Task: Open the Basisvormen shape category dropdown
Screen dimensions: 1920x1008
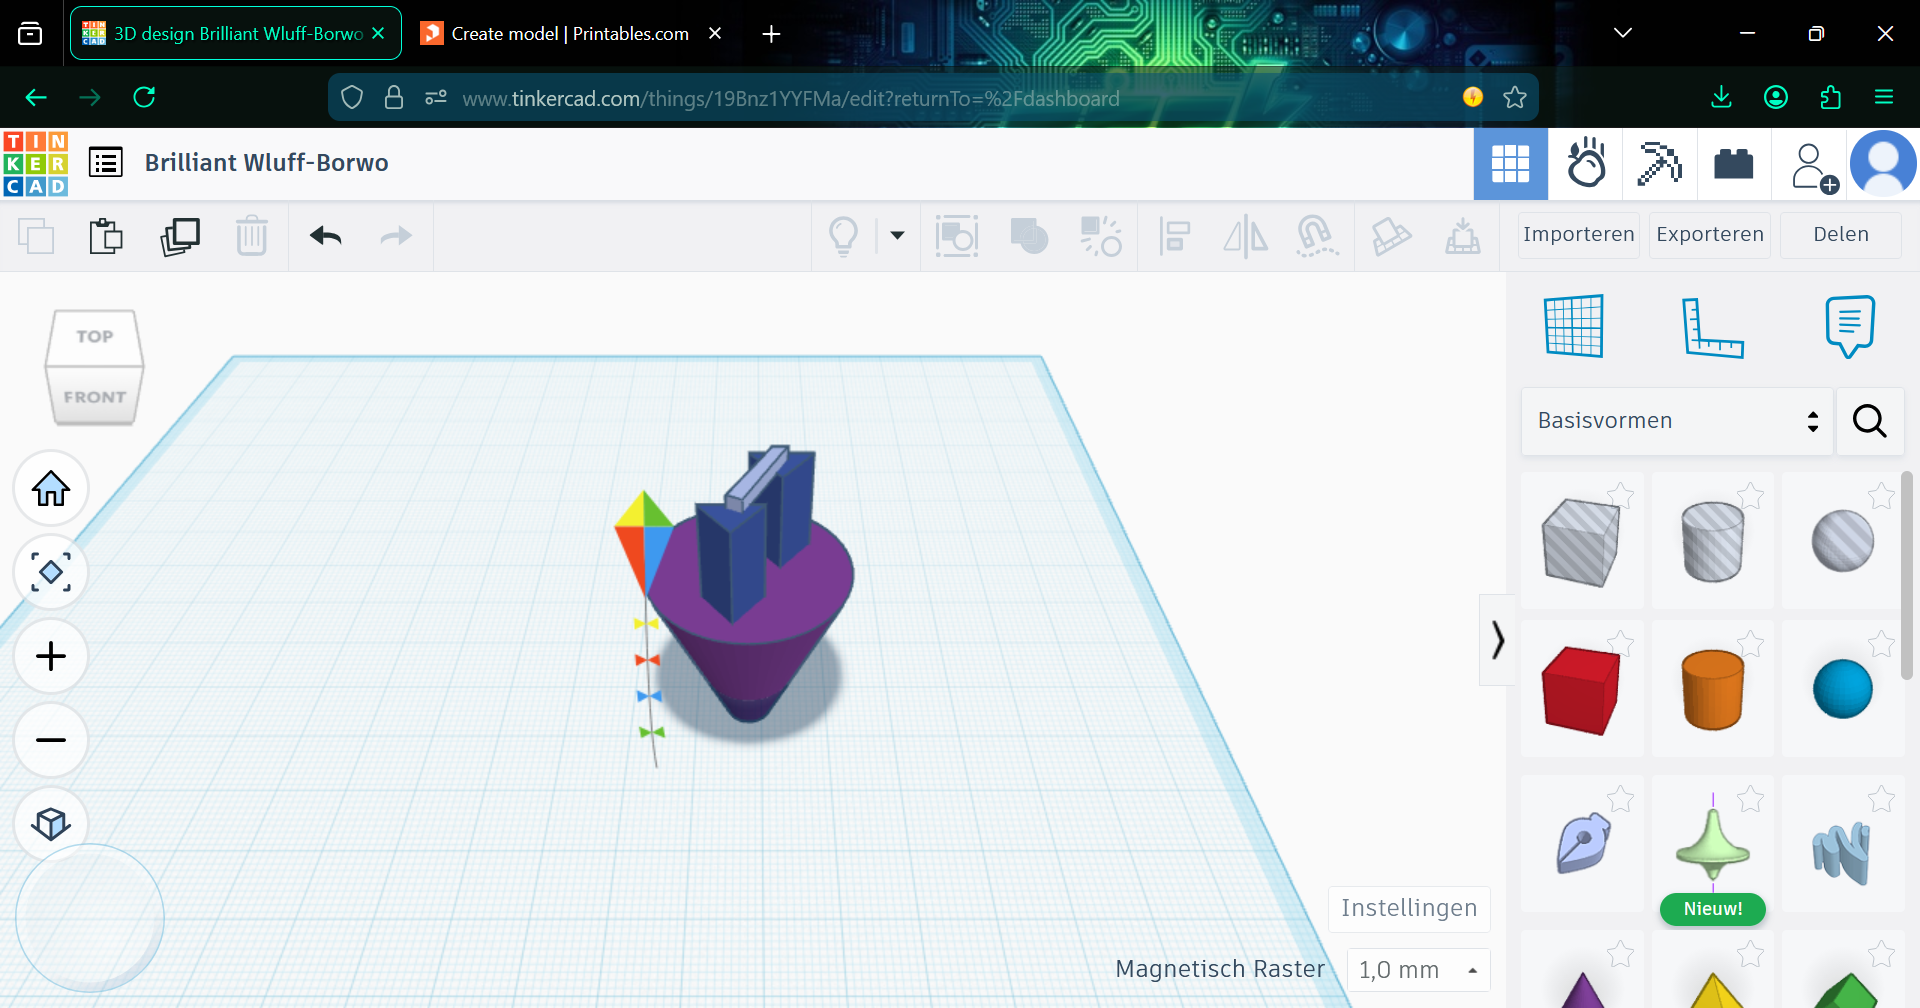Action: pos(1677,421)
